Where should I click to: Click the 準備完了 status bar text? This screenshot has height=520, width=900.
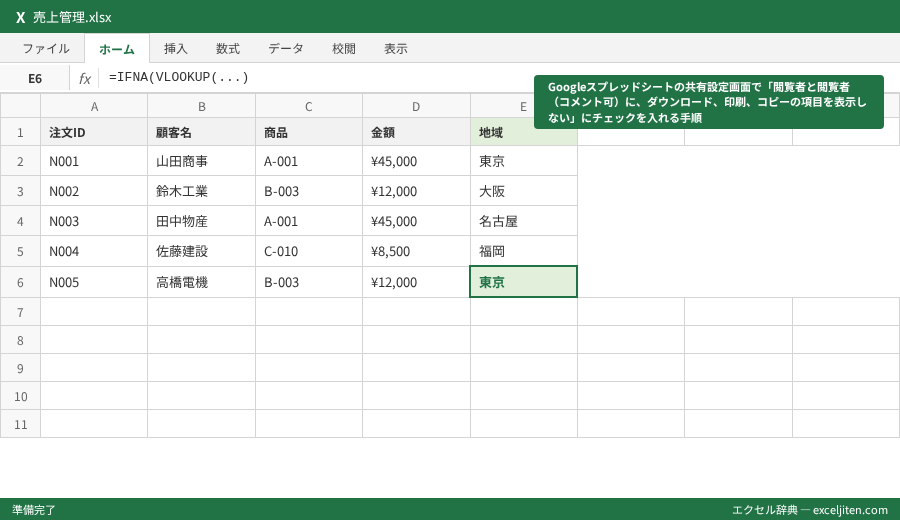click(34, 510)
